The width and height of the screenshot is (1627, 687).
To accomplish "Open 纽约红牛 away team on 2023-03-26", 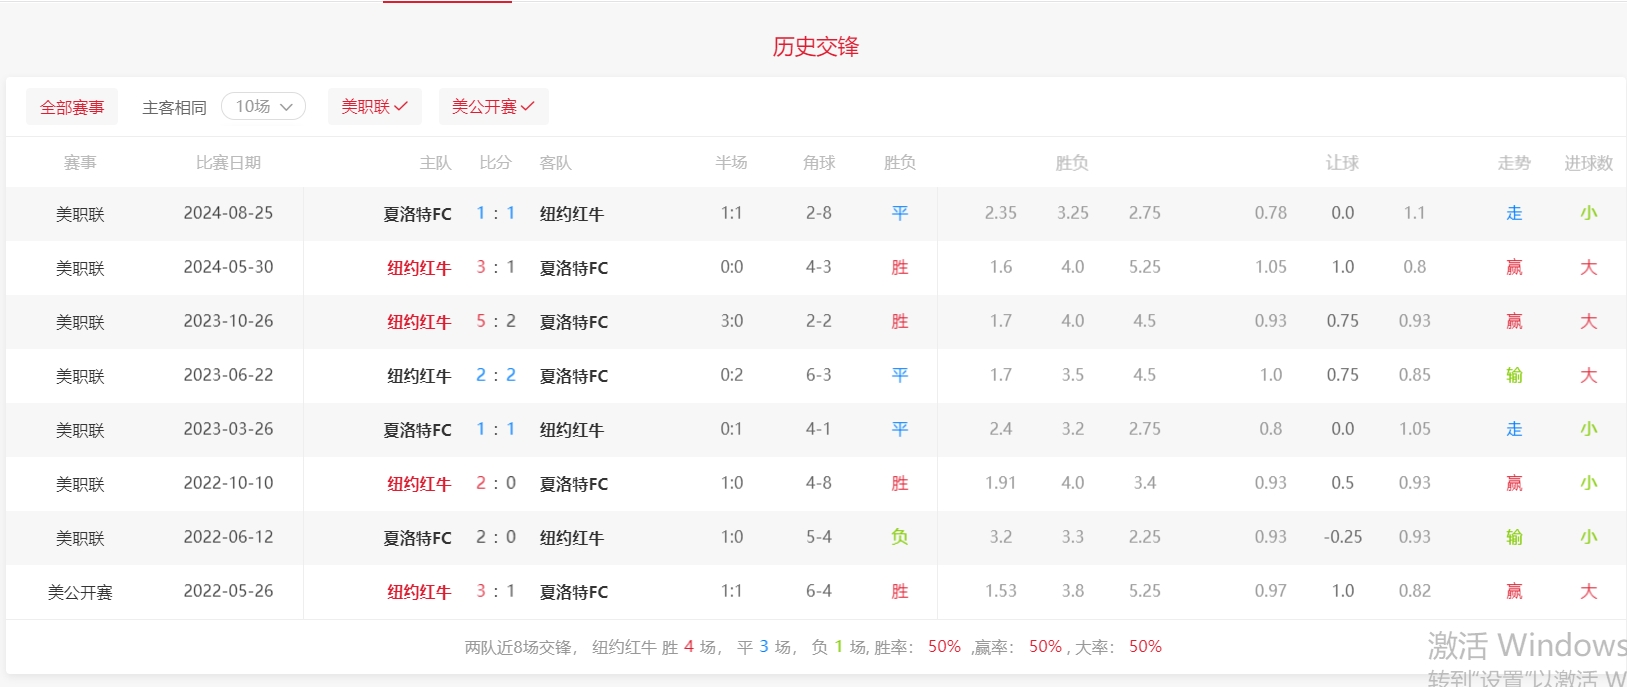I will click(x=571, y=430).
